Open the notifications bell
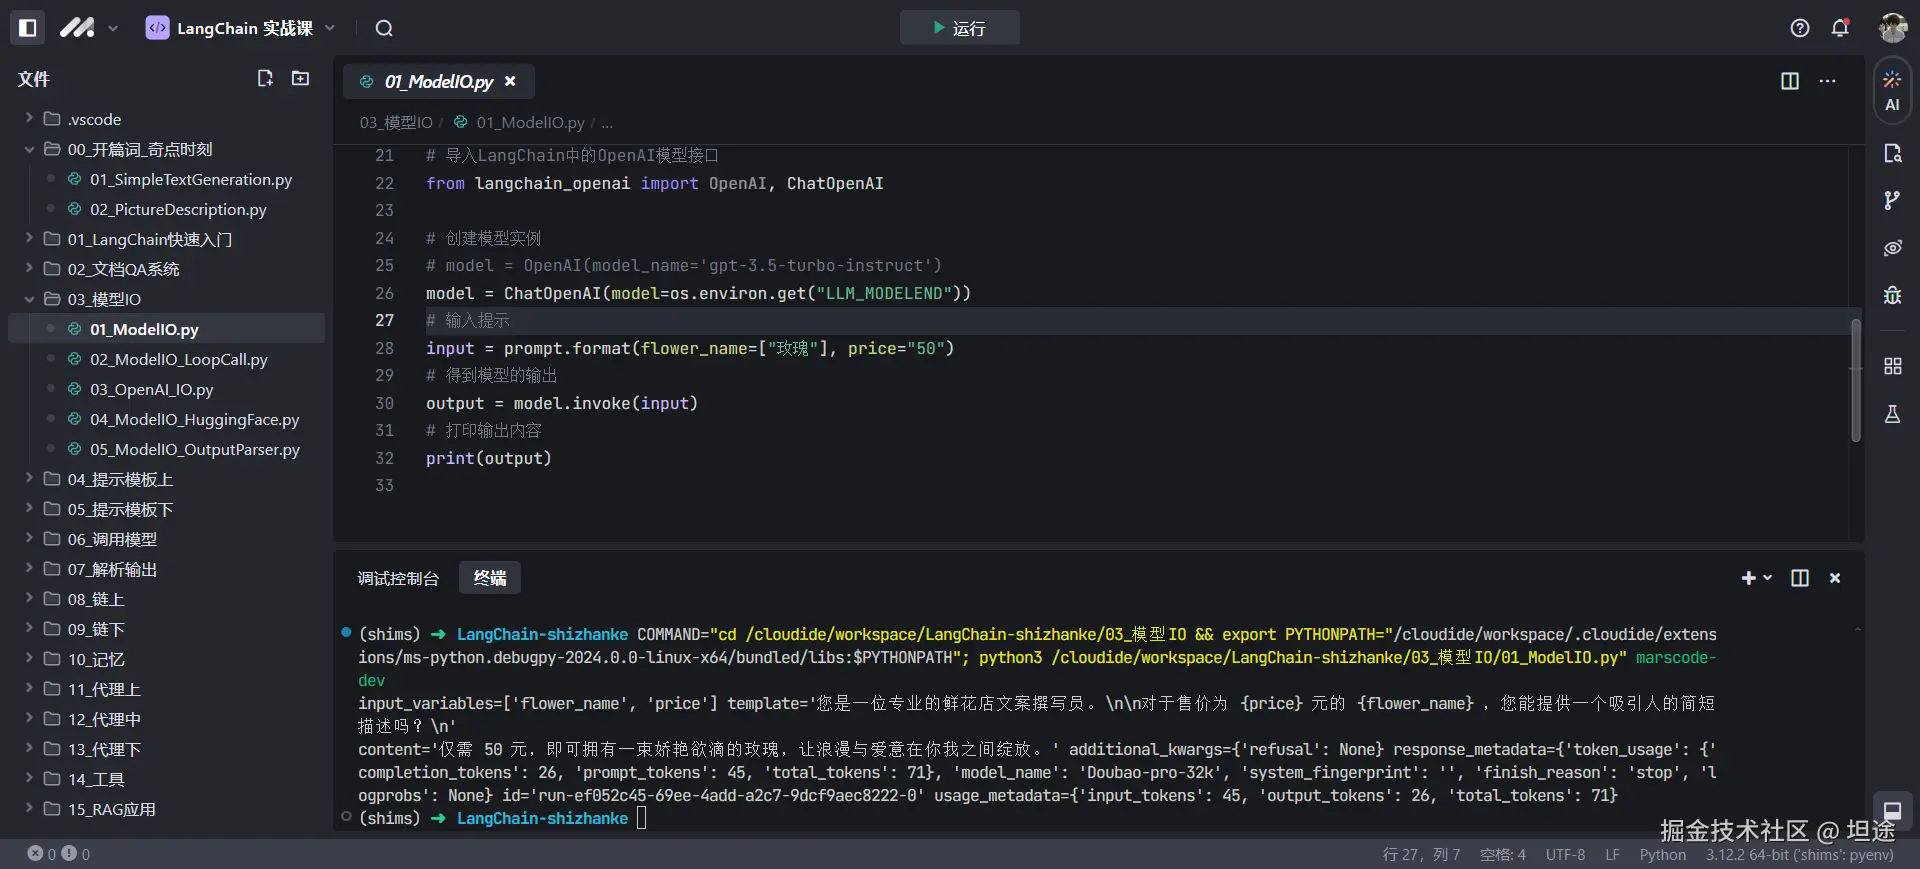Viewport: 1920px width, 869px height. 1840,28
